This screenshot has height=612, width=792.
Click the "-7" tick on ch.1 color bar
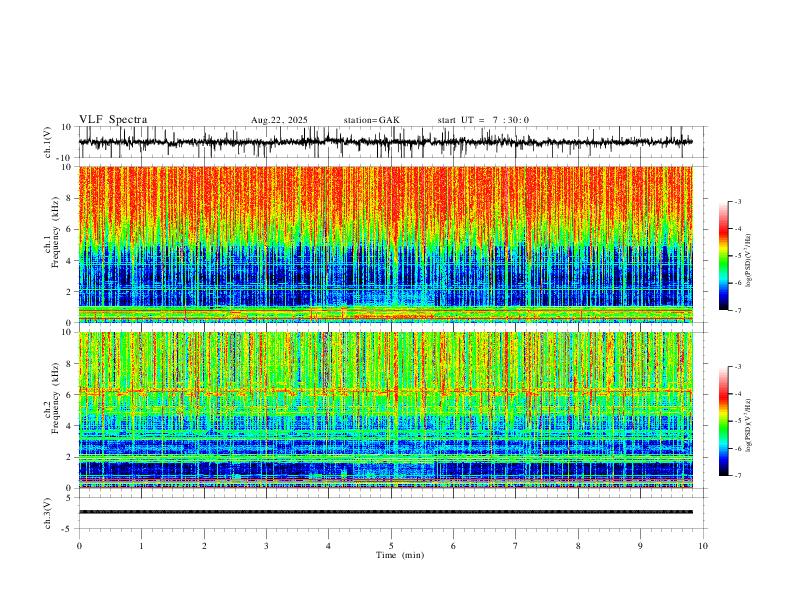737,310
